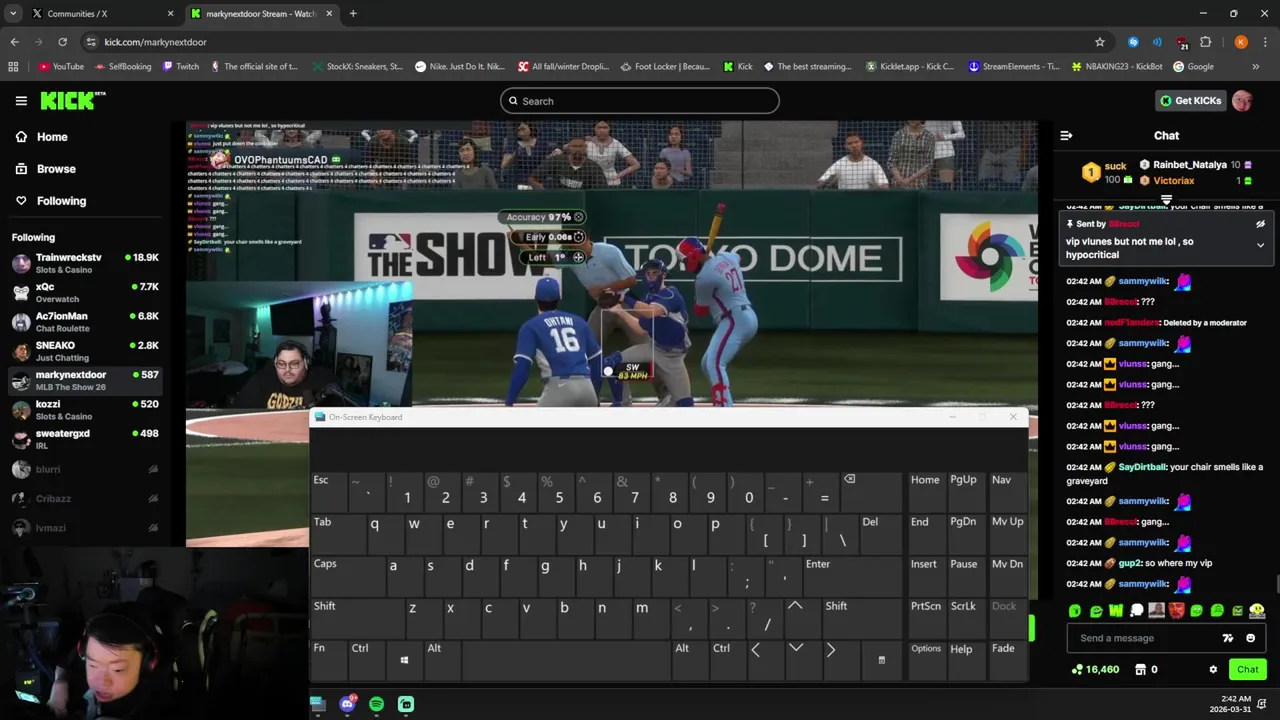Select kozzi channel in following list
The width and height of the screenshot is (1280, 720).
[84, 410]
